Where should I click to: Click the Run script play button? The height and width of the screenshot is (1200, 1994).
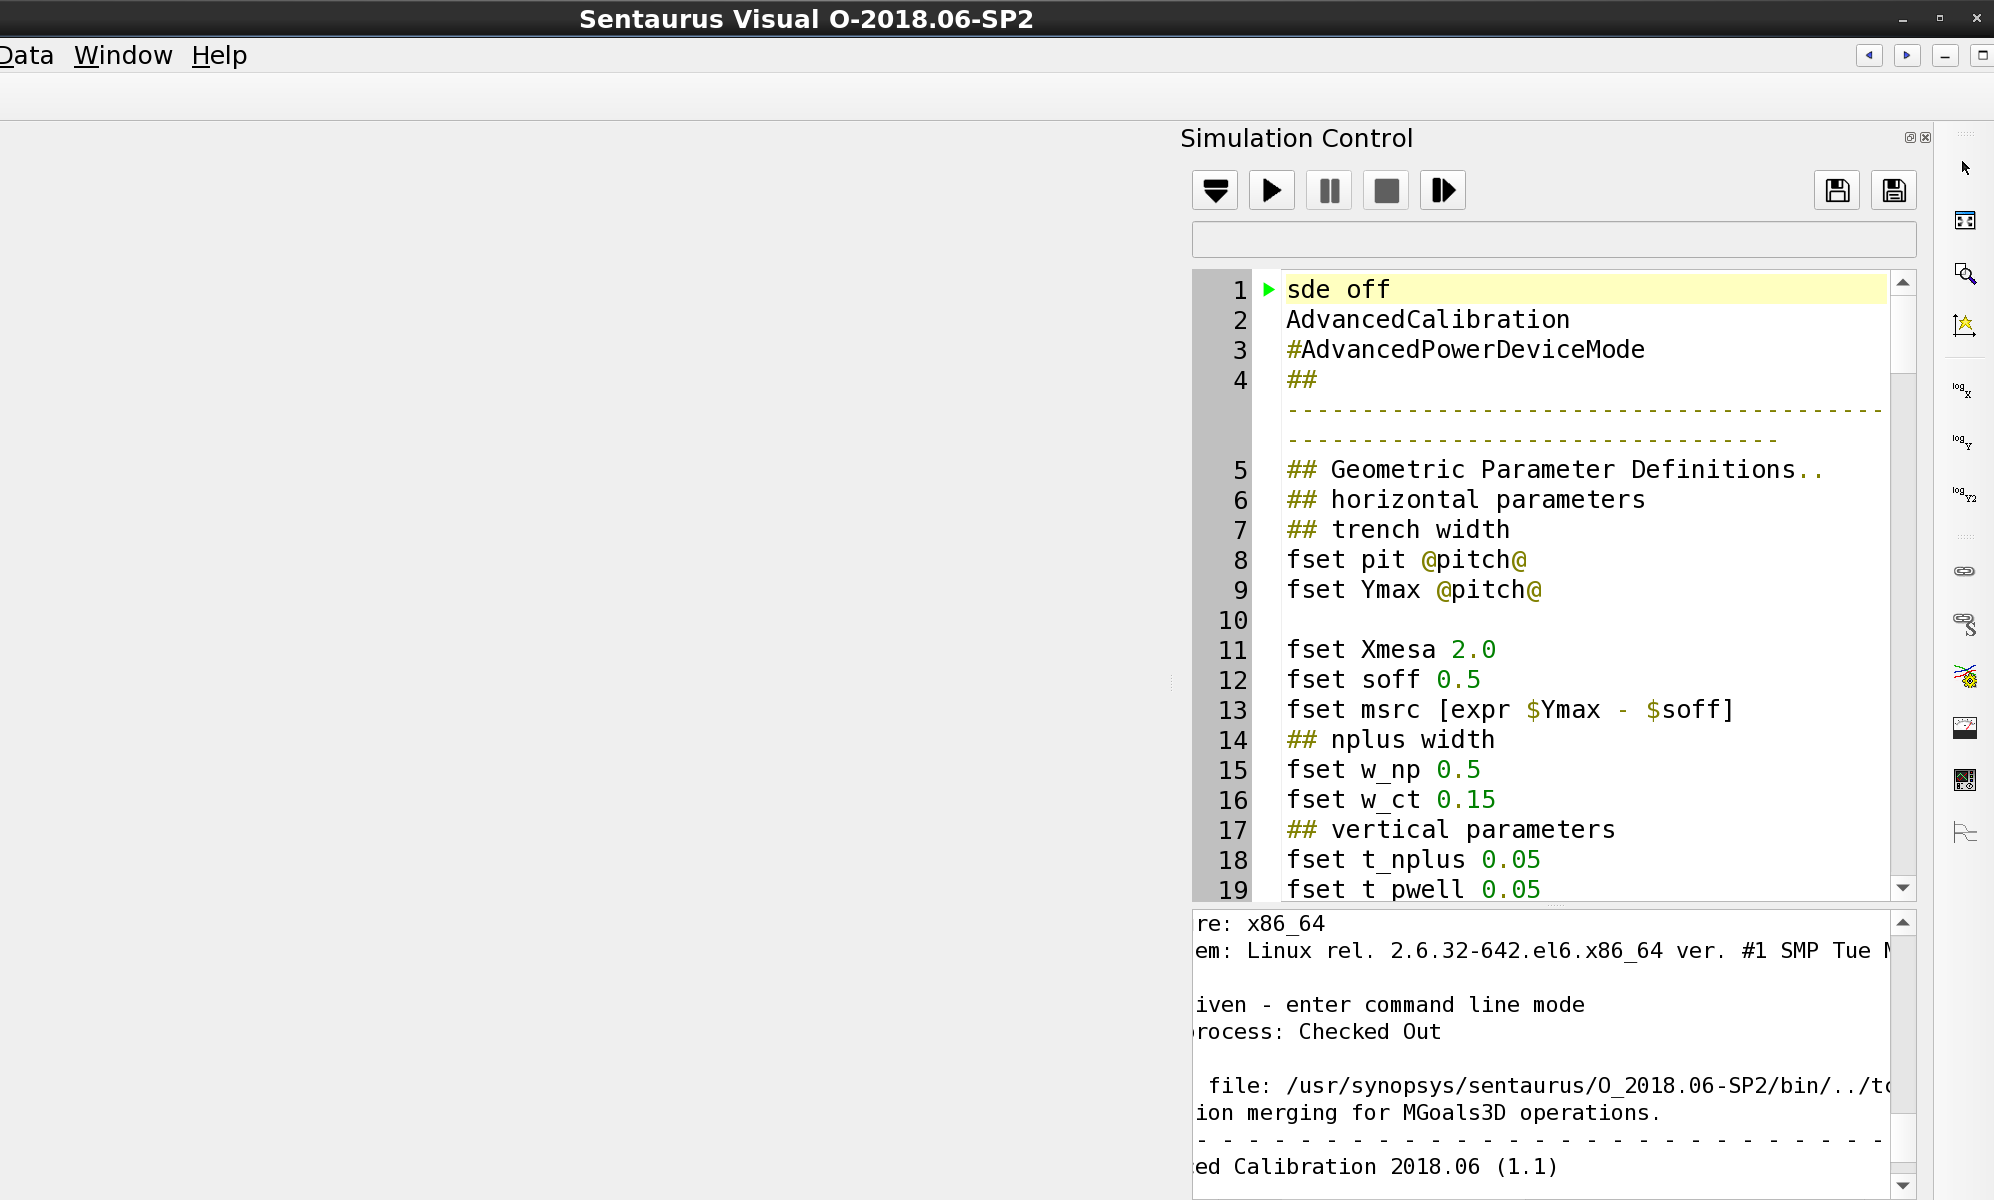[1271, 190]
